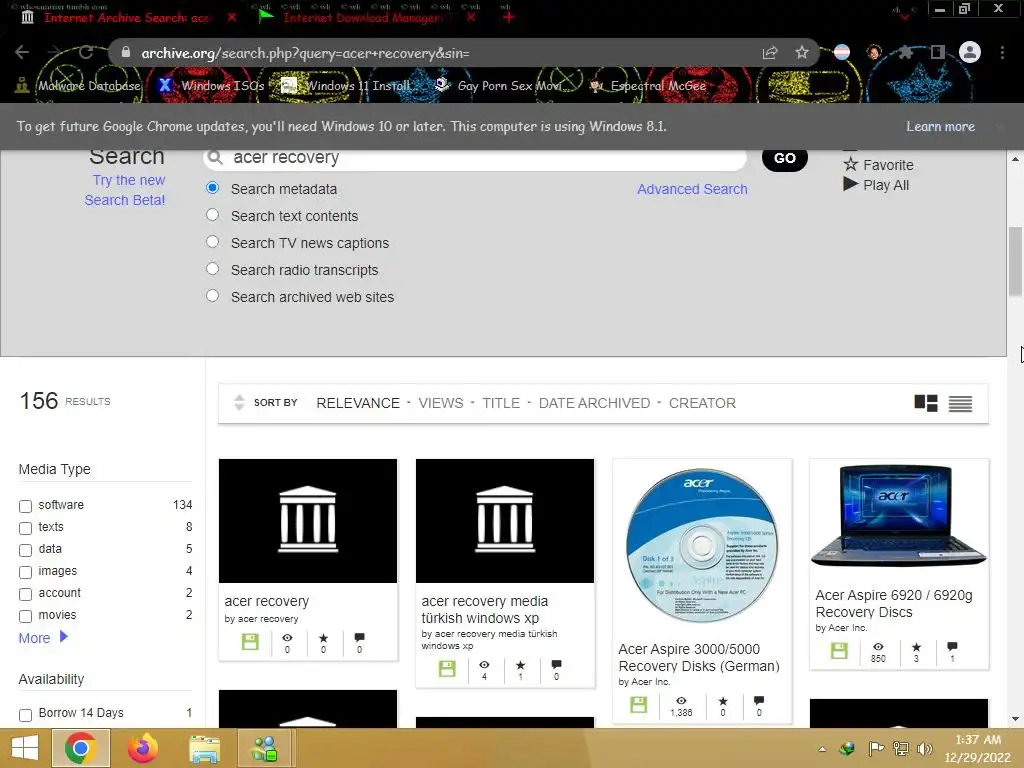This screenshot has height=768, width=1024.
Task: Click Learn more in Chrome update banner
Action: 940,126
